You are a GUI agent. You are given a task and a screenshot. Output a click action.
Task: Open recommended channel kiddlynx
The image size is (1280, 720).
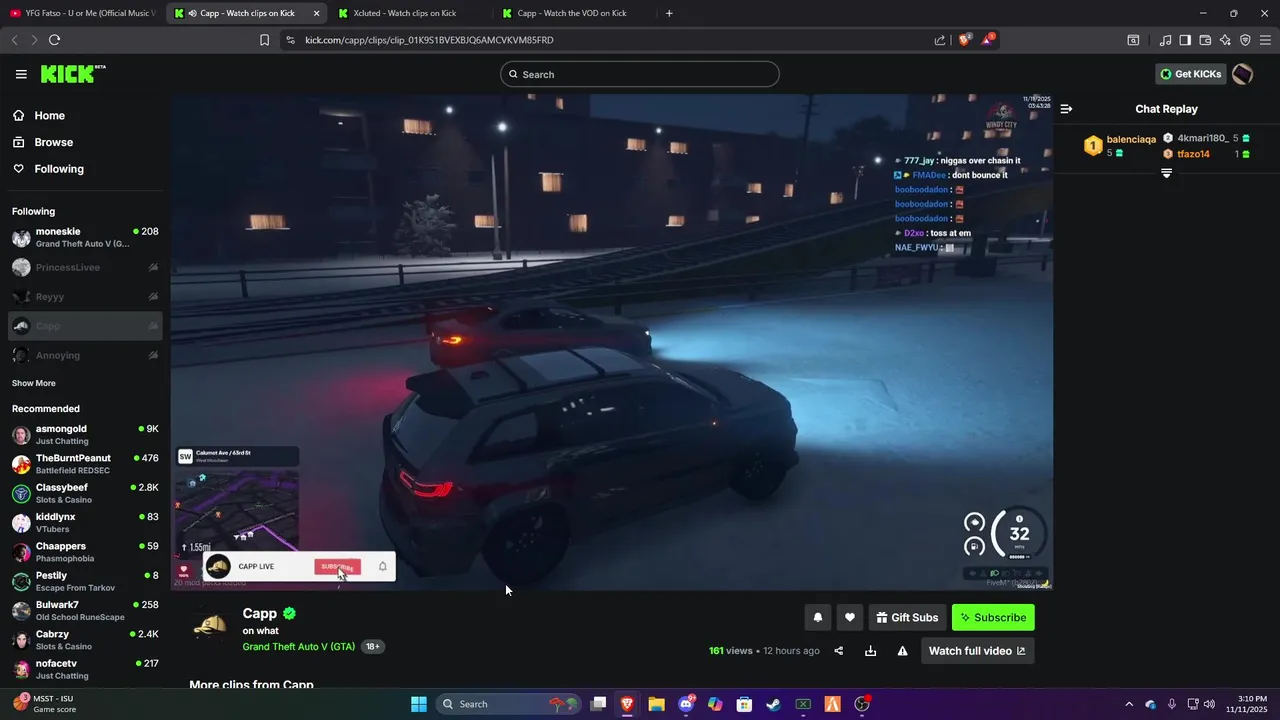click(85, 523)
